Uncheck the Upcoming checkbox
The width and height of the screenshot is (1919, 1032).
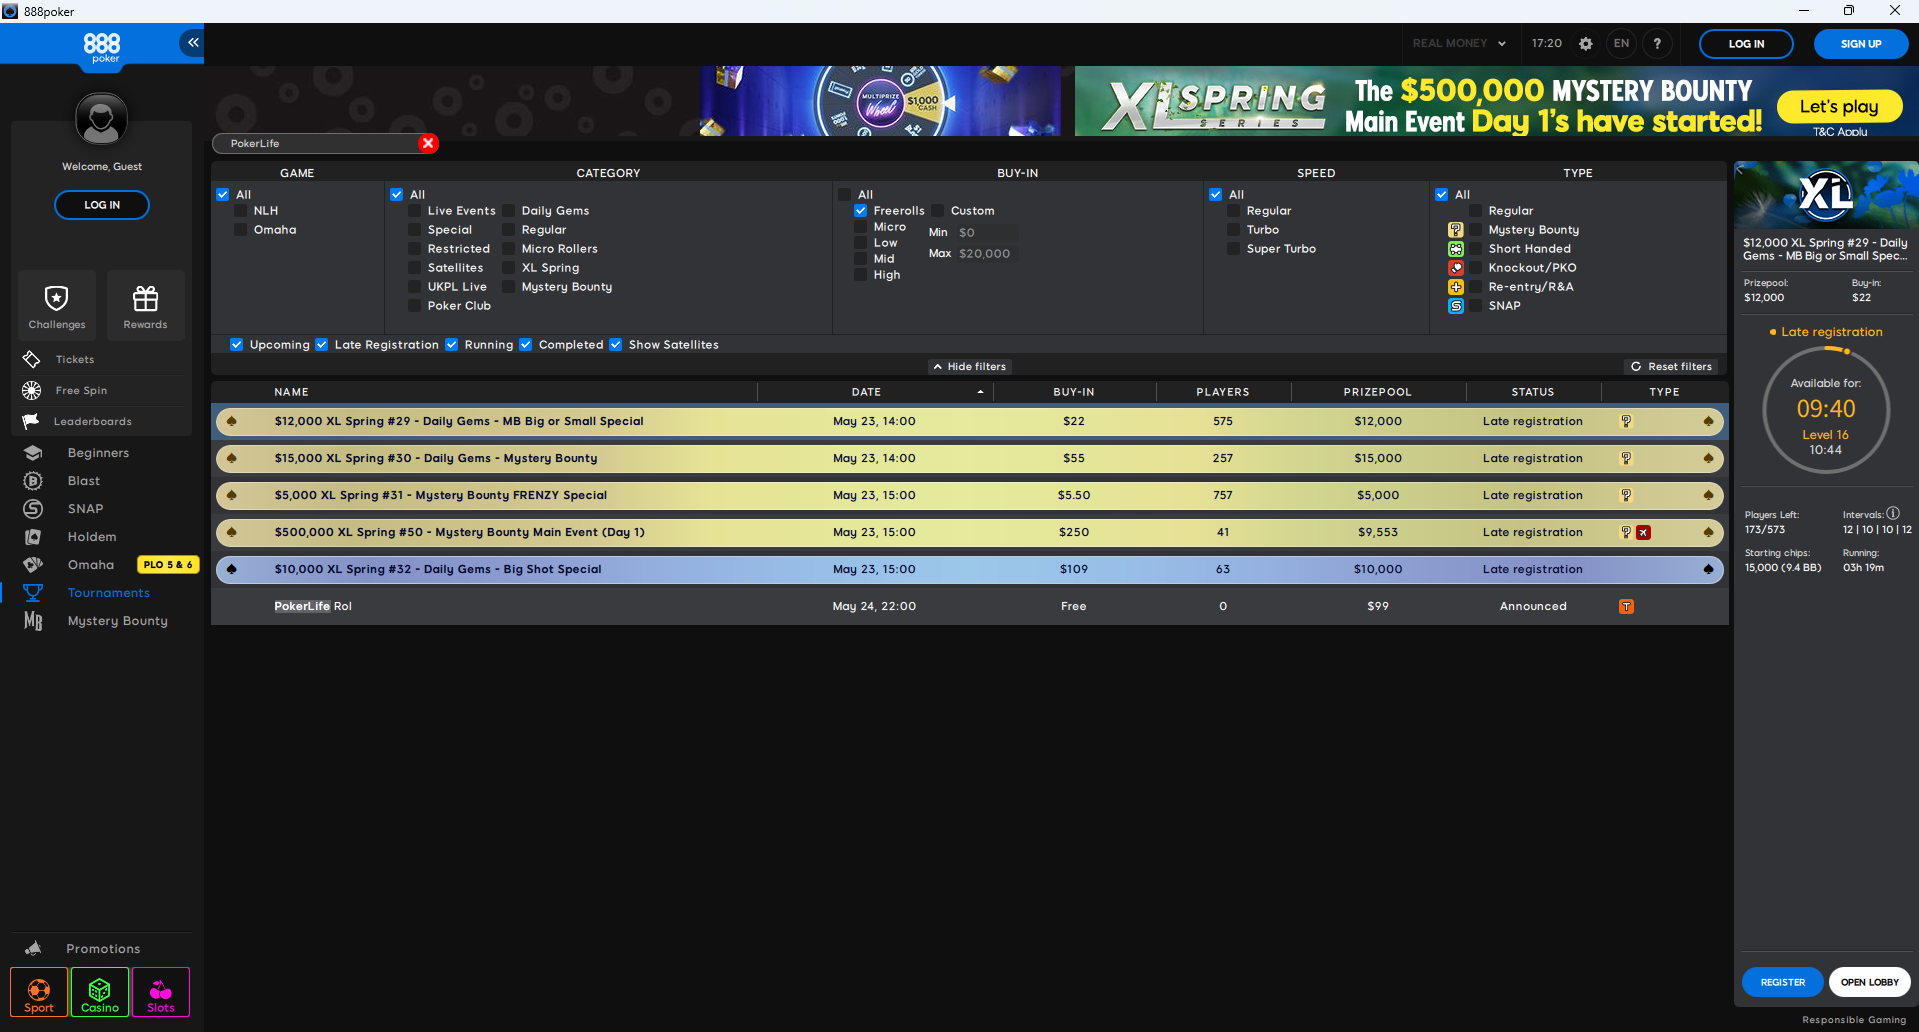(x=237, y=344)
